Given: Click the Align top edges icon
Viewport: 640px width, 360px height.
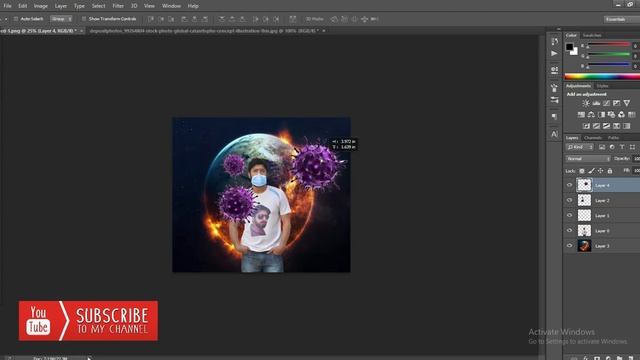Looking at the screenshot, I should pos(151,19).
